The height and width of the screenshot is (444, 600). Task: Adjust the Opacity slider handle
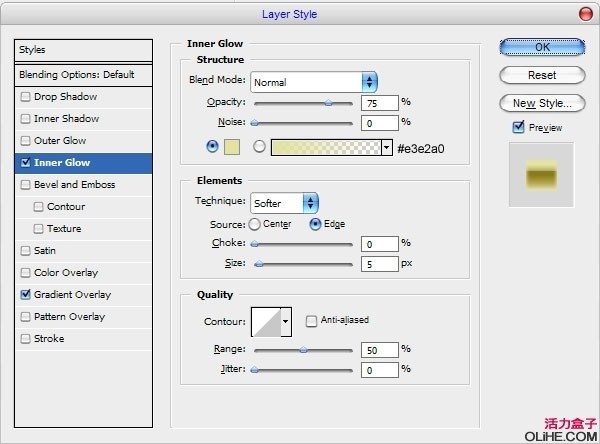[328, 103]
